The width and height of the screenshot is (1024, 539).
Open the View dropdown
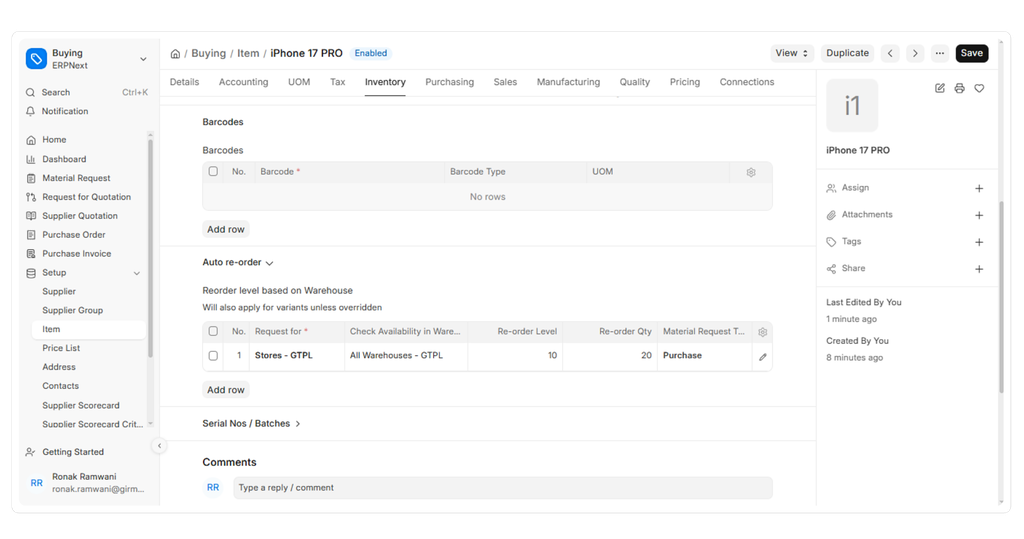[792, 54]
